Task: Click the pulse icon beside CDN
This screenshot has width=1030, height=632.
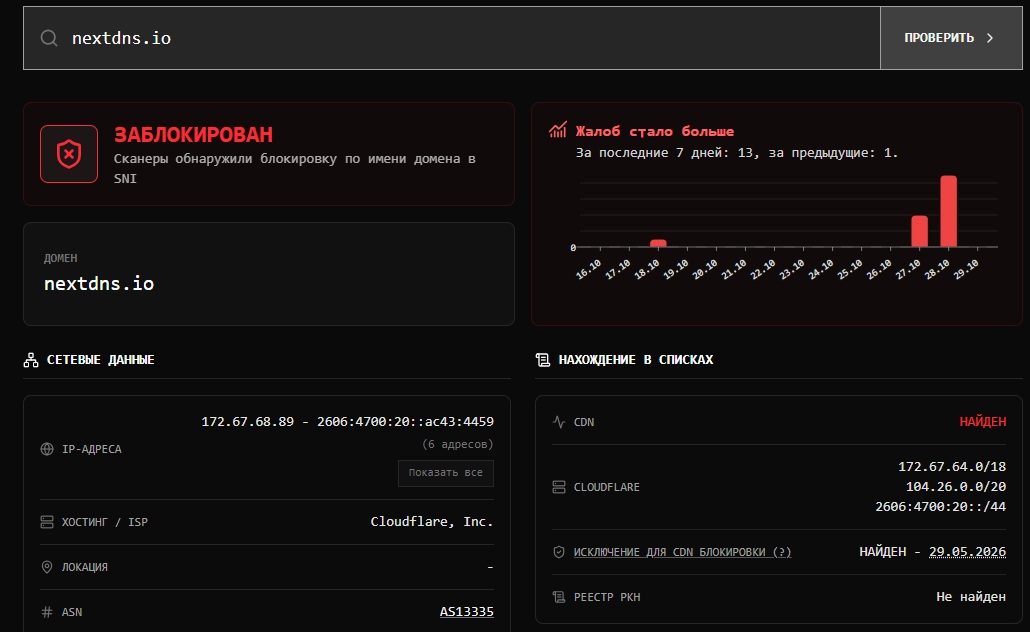Action: click(x=559, y=422)
